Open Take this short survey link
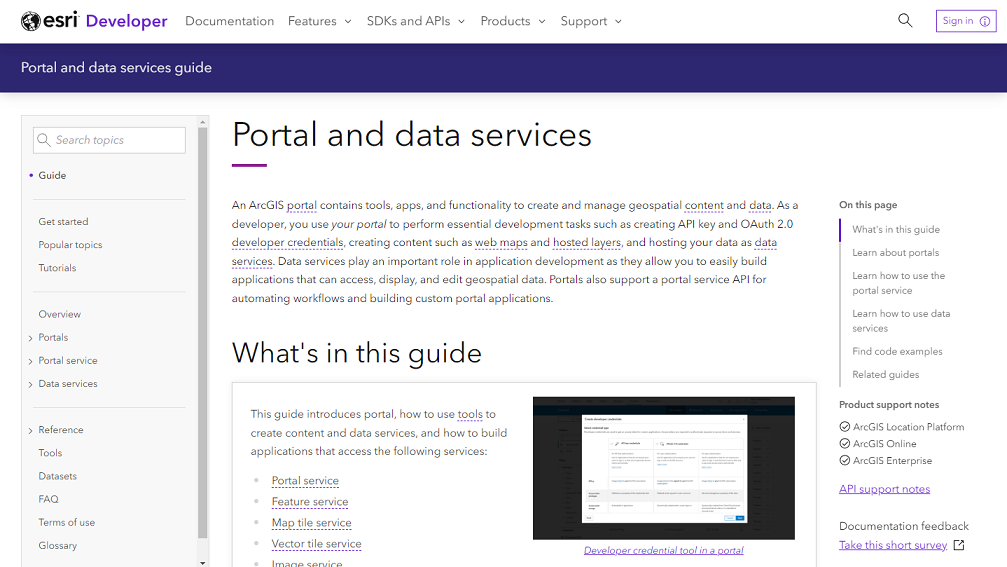The height and width of the screenshot is (567, 1007). tap(893, 545)
